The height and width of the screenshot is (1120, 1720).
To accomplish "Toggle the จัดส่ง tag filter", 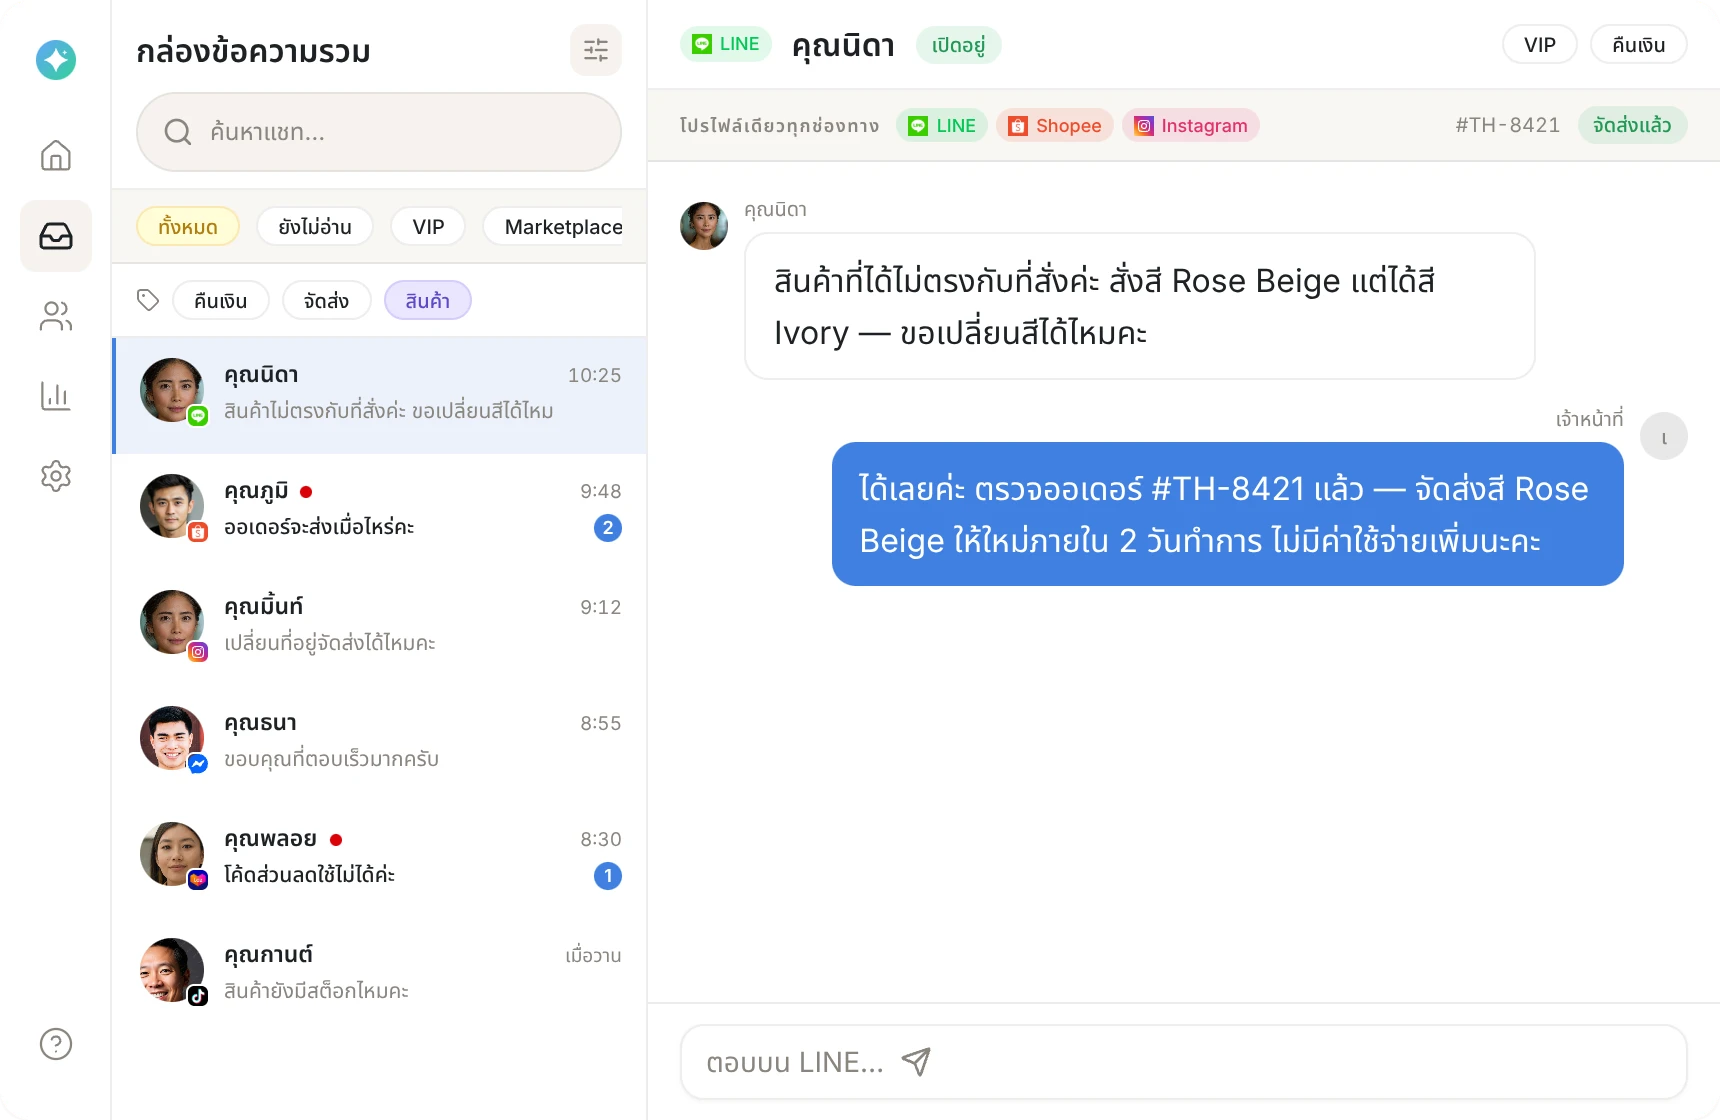I will (x=327, y=300).
